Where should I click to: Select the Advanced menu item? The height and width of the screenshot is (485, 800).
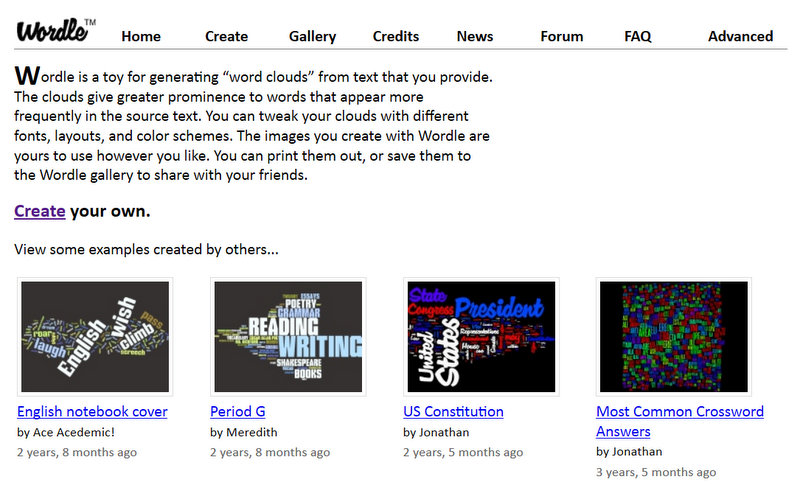tap(740, 36)
